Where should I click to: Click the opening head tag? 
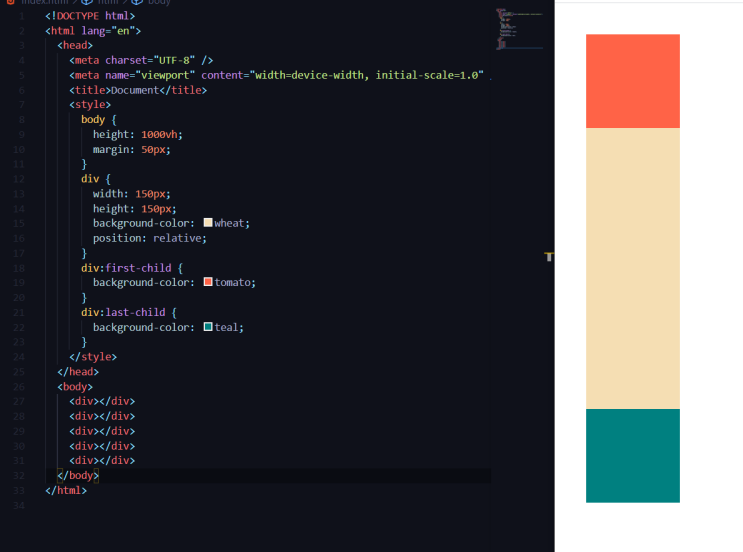(x=75, y=45)
